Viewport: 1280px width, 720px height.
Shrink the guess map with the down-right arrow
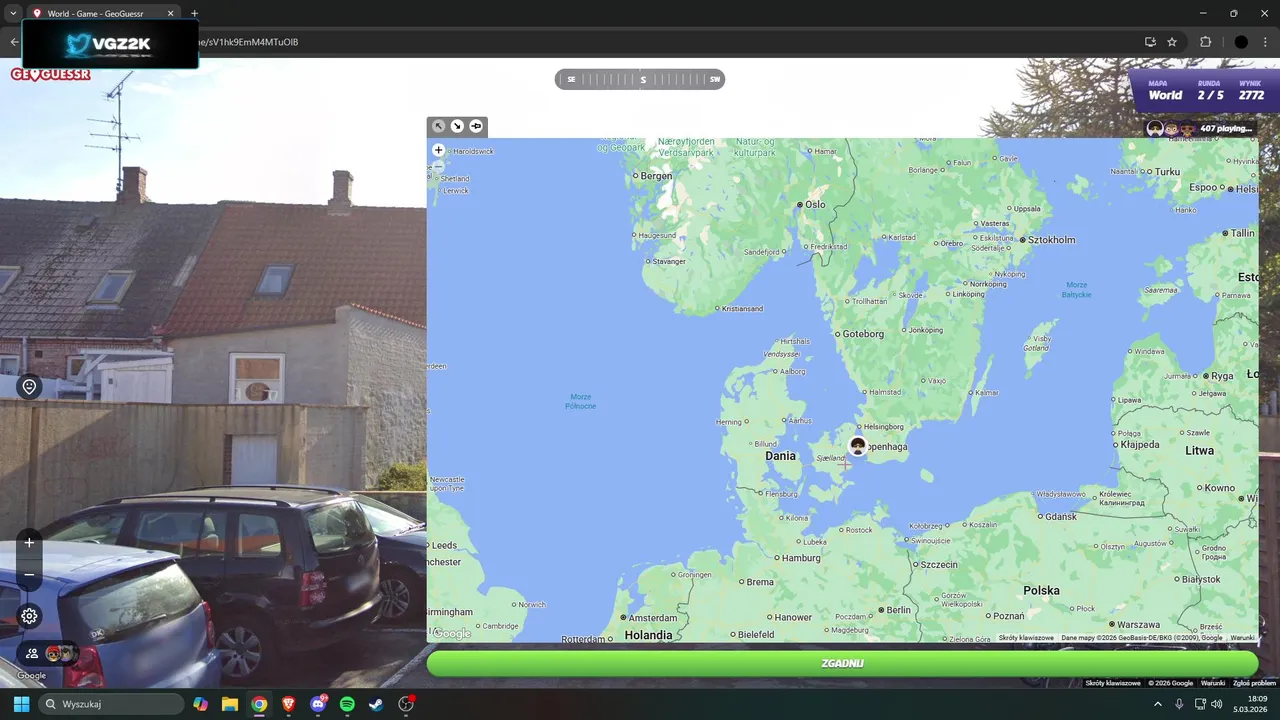[457, 126]
